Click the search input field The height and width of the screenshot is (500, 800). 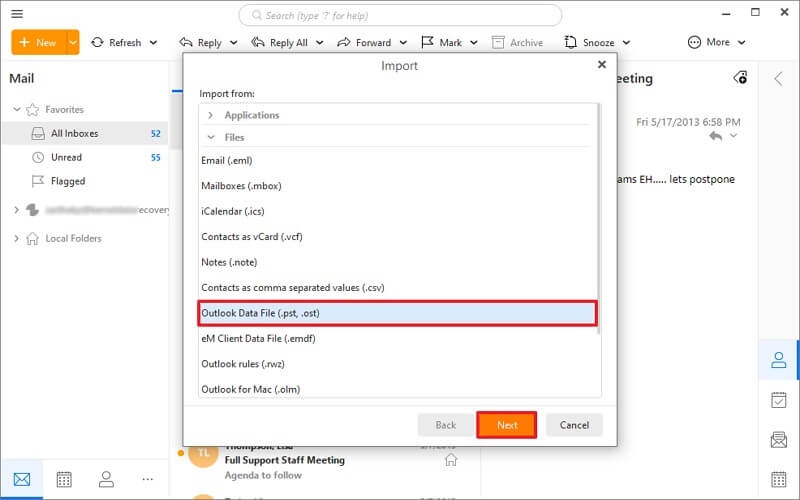(x=400, y=15)
